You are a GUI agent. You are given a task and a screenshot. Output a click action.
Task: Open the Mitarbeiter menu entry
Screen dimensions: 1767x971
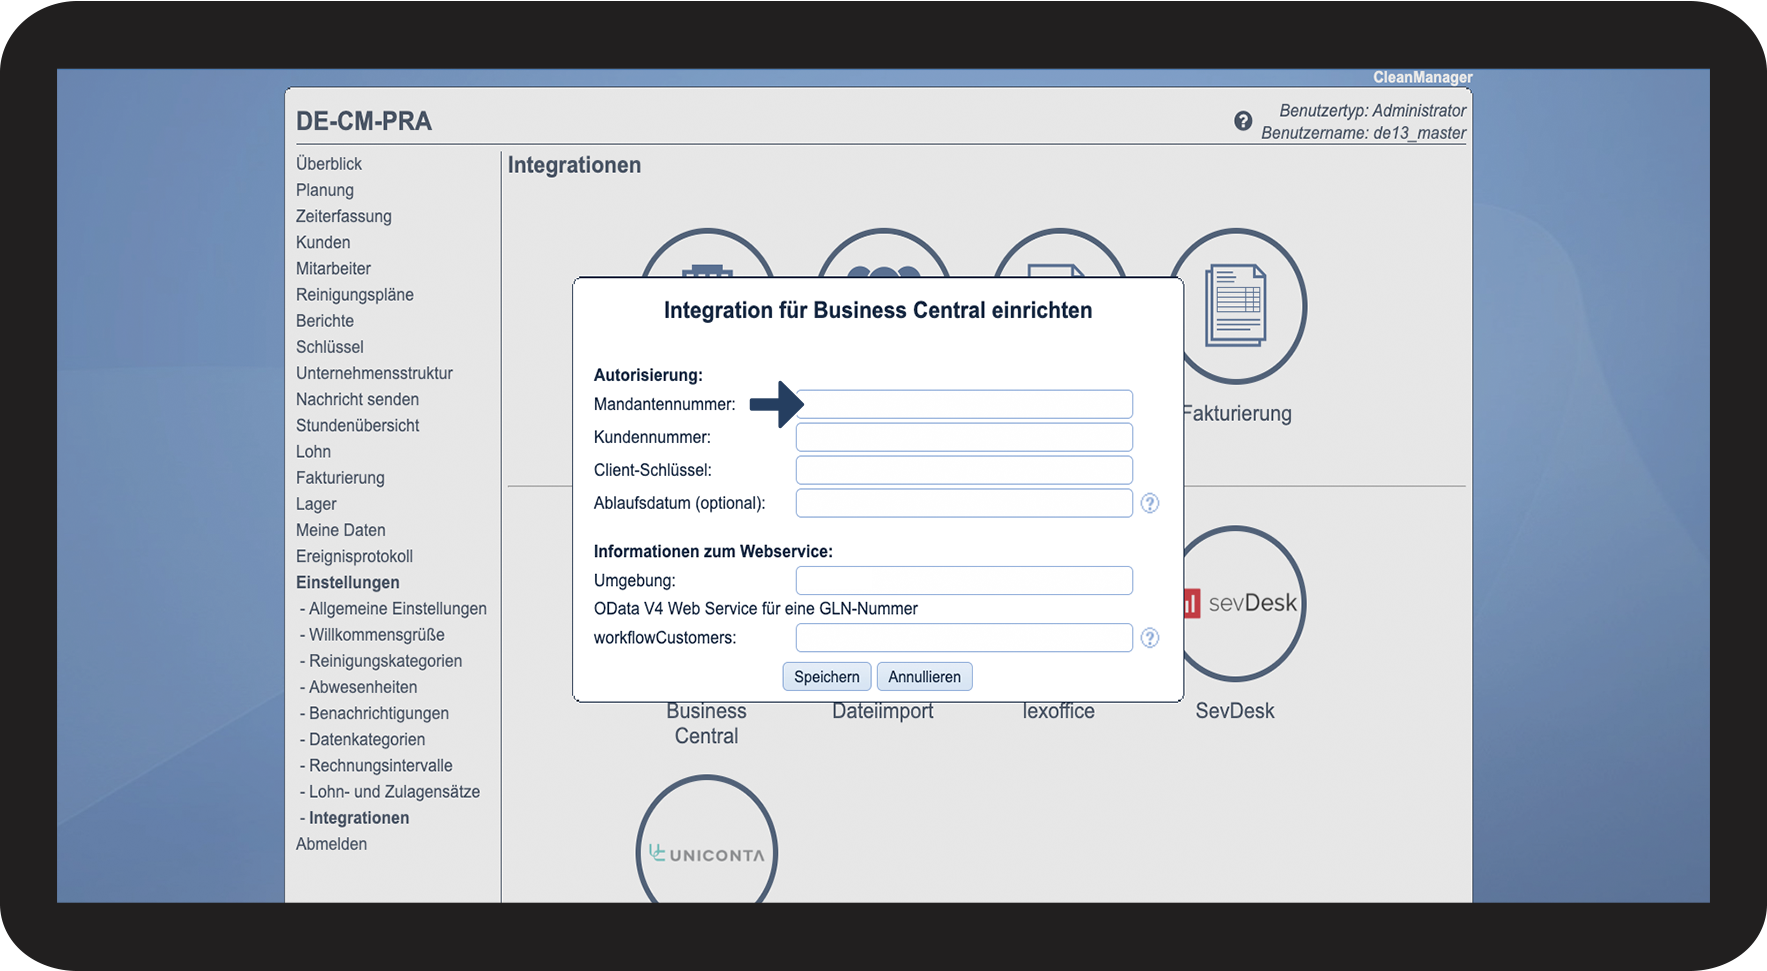point(333,268)
